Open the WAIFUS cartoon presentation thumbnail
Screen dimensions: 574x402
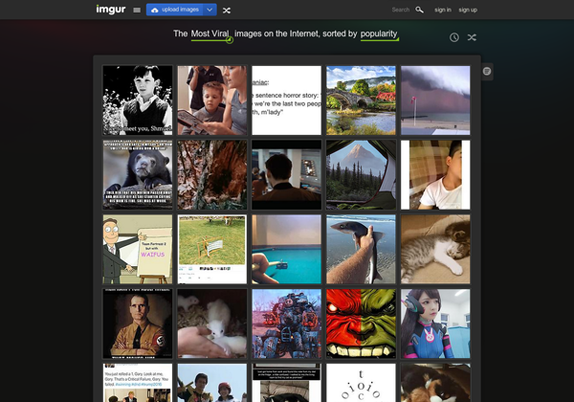click(137, 249)
